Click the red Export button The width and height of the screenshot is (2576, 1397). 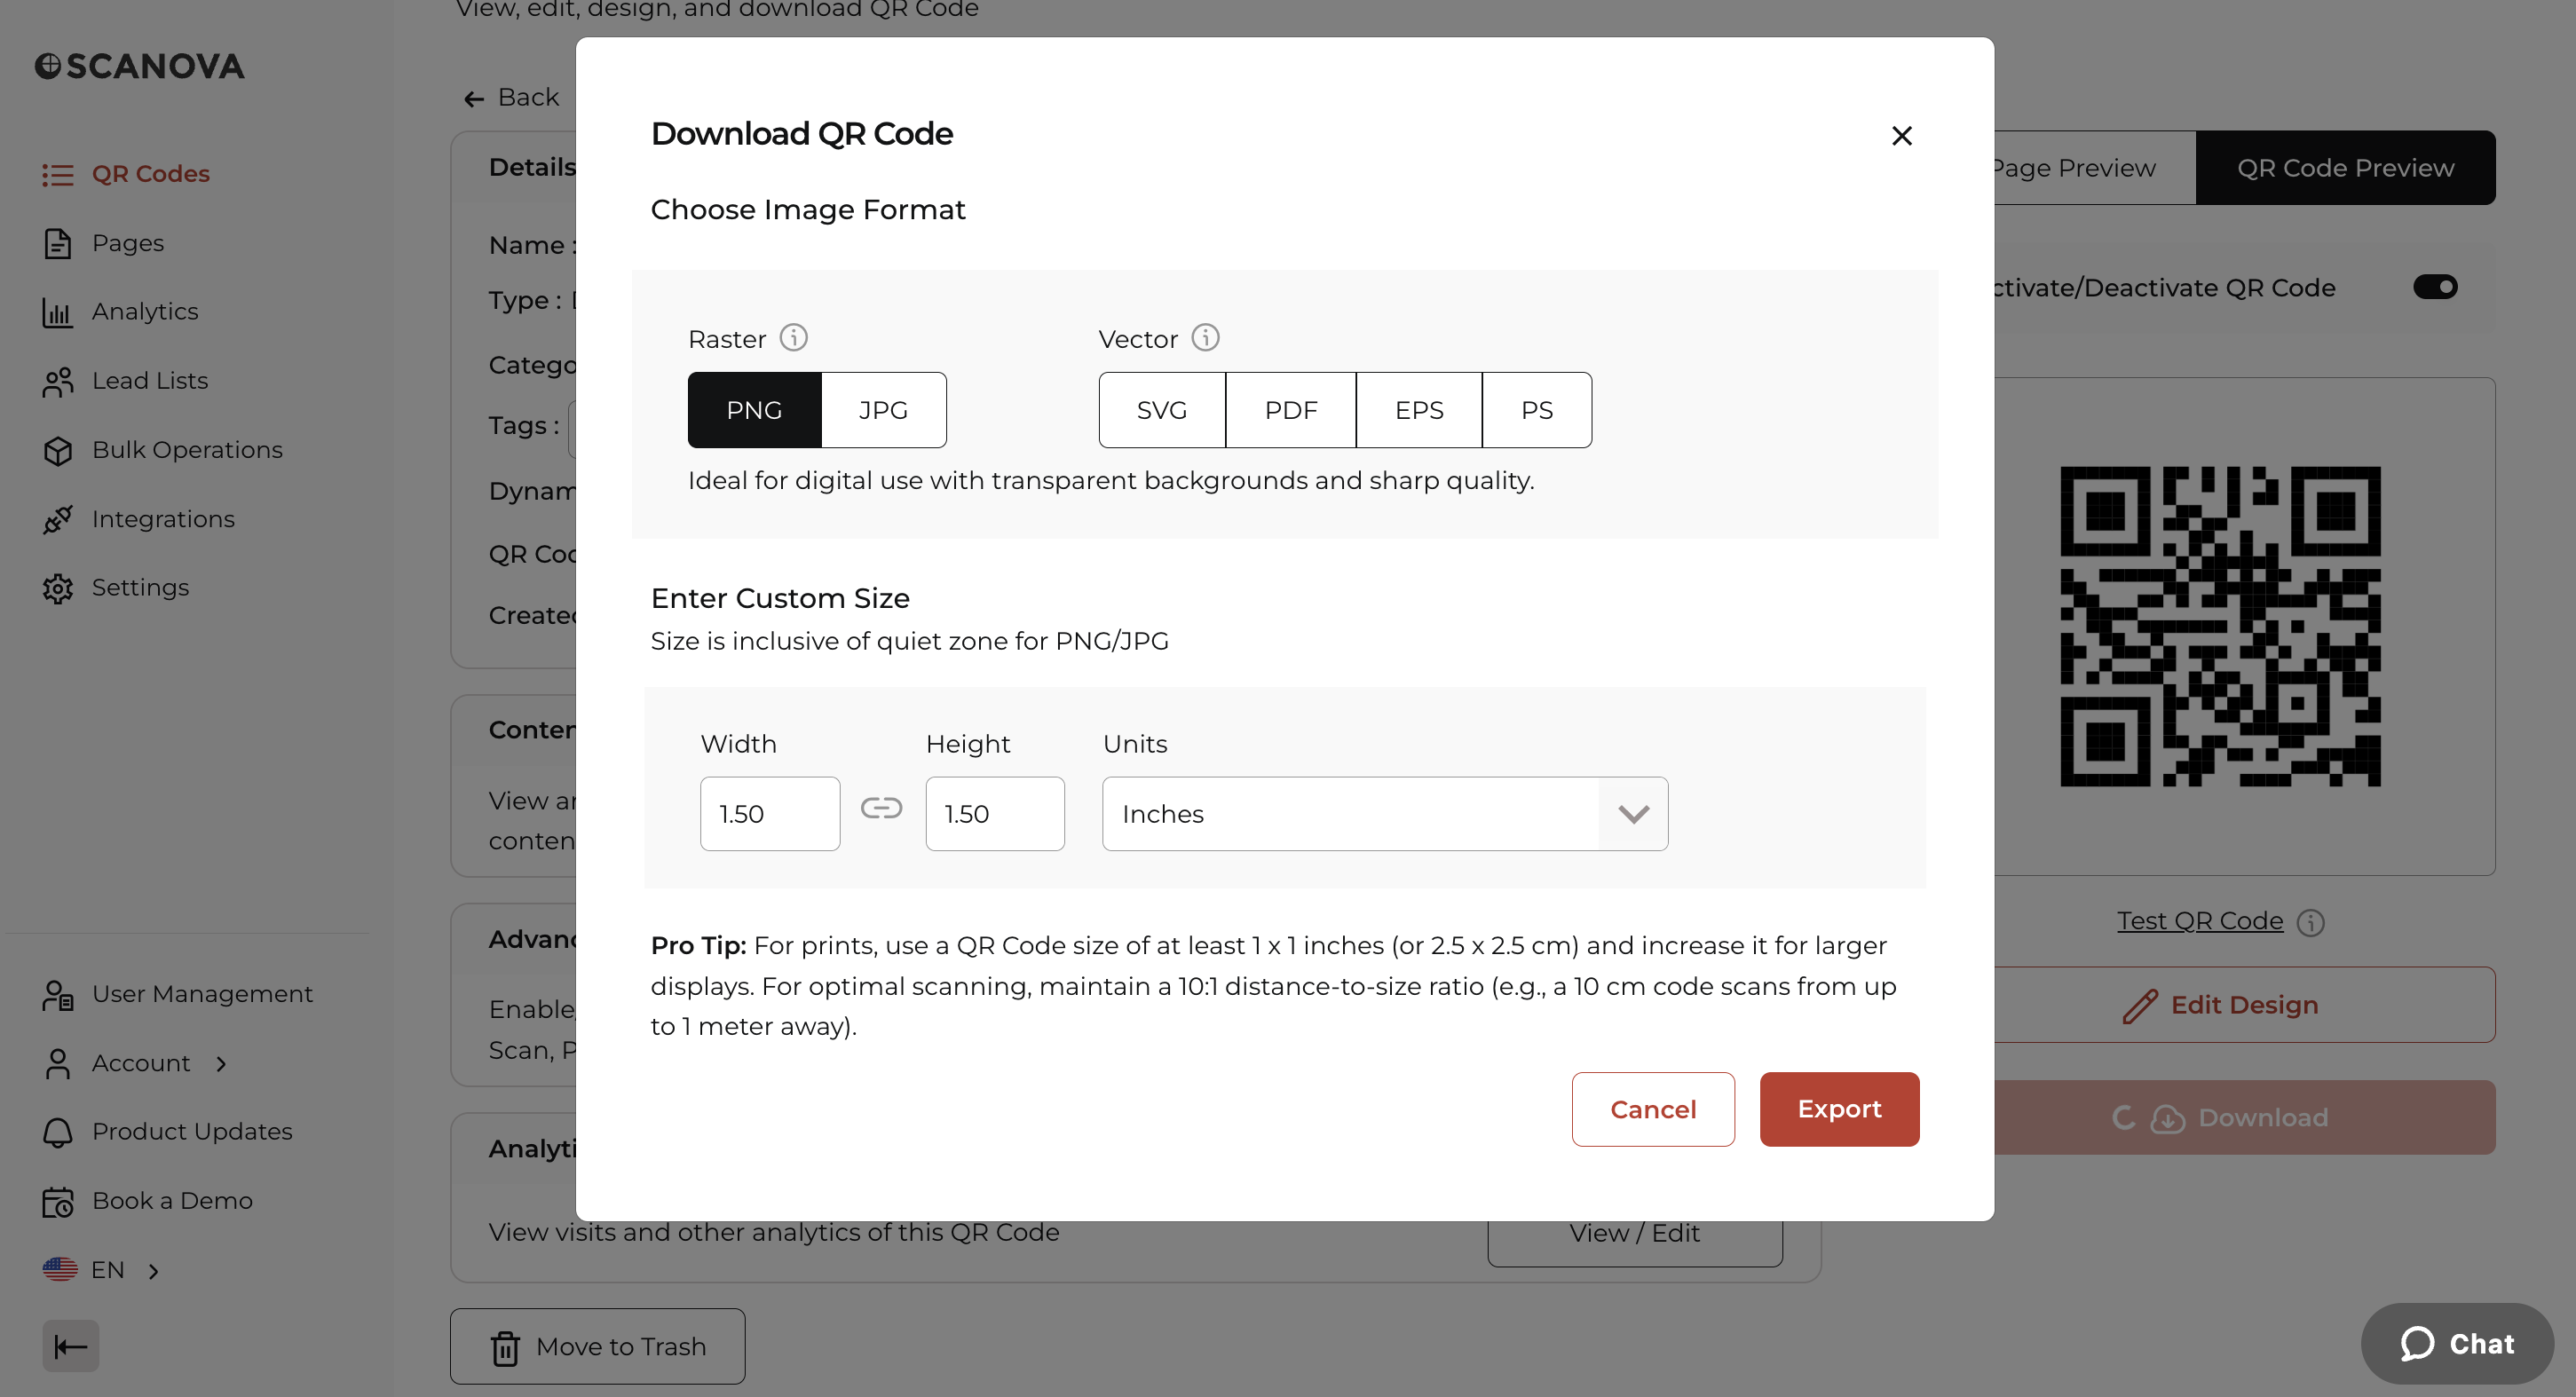tap(1838, 1109)
